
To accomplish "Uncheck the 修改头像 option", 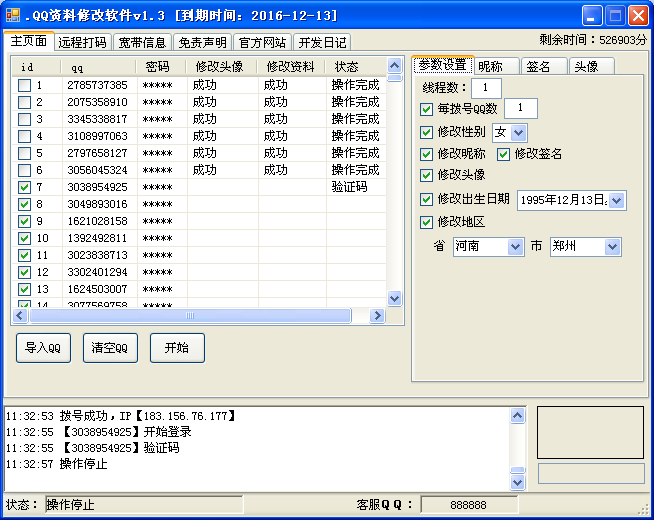I will [427, 175].
